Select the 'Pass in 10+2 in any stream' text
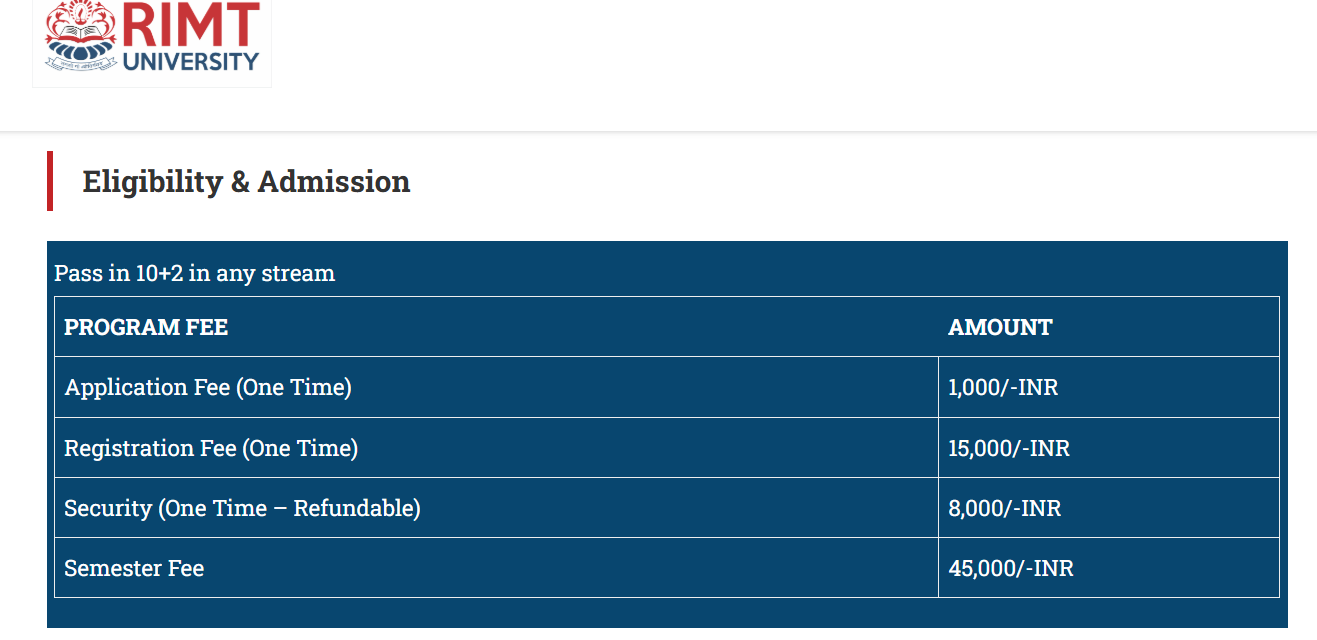This screenshot has width=1317, height=640. click(x=195, y=273)
